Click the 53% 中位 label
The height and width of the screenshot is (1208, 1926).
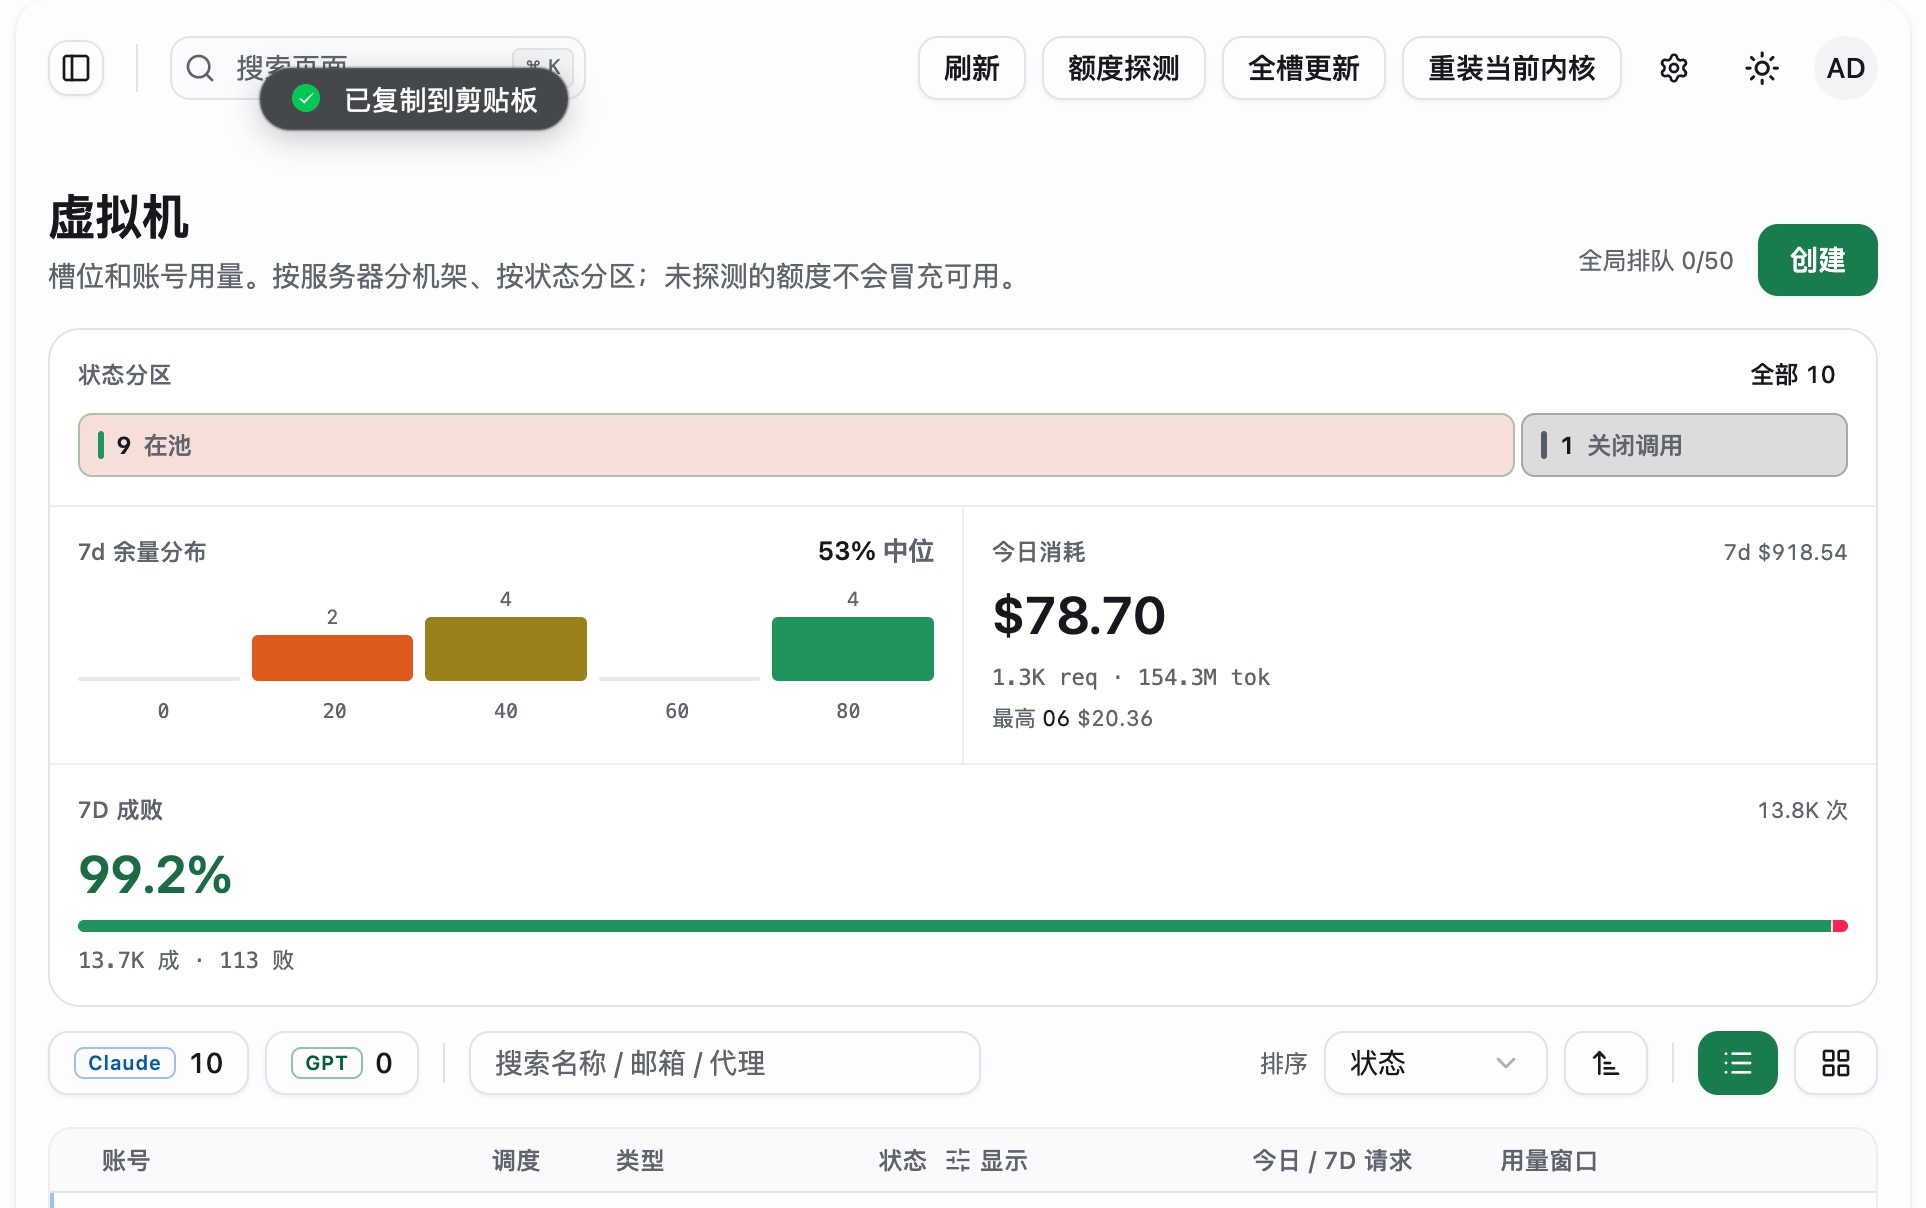[876, 551]
